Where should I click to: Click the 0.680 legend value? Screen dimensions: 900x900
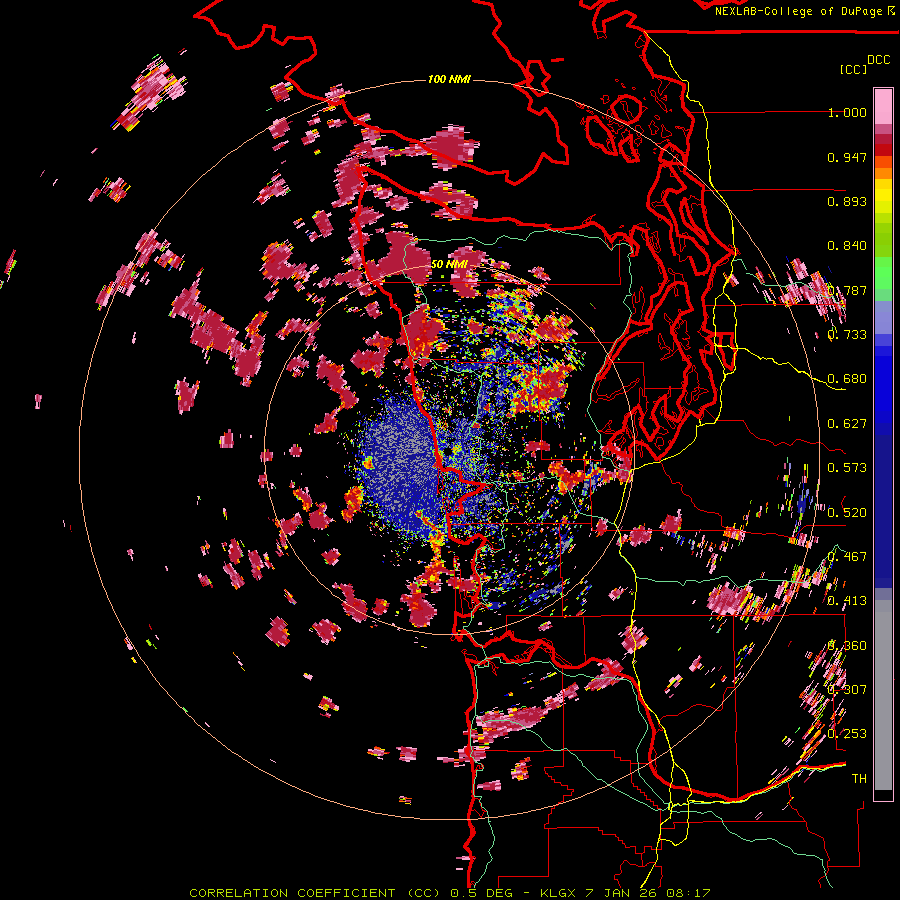(x=847, y=379)
